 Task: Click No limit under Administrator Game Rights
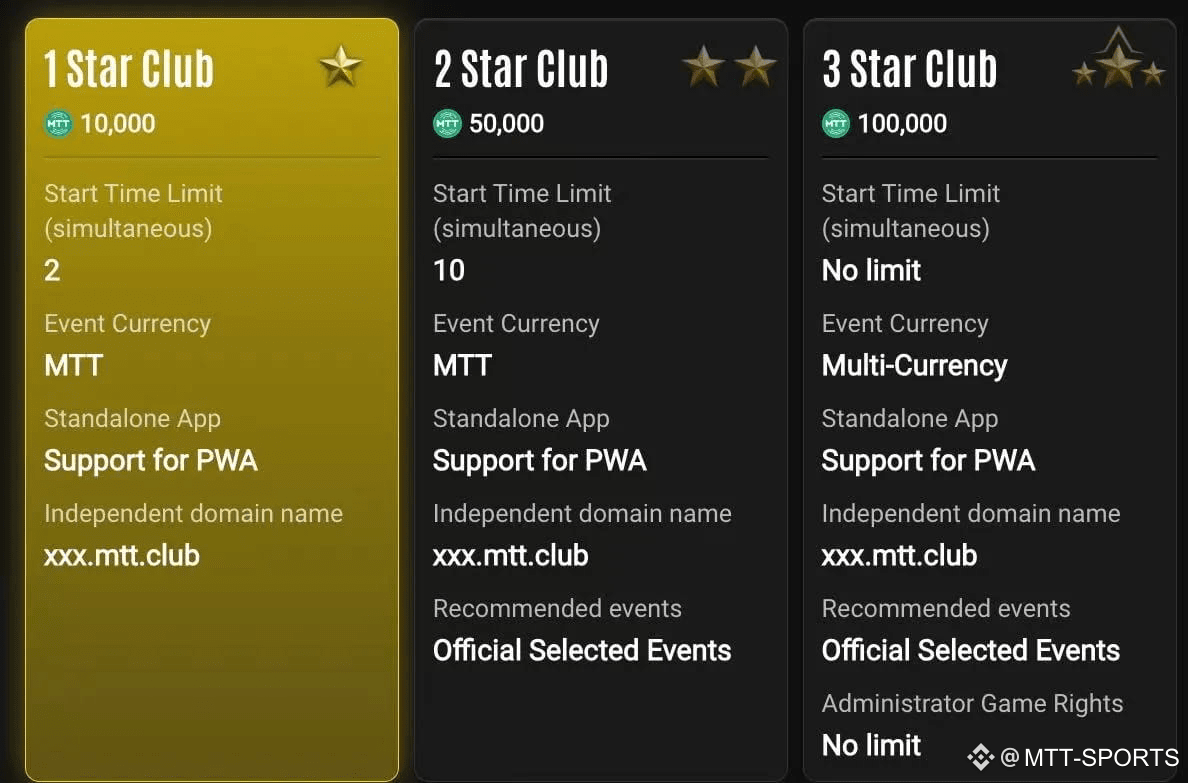pos(871,745)
